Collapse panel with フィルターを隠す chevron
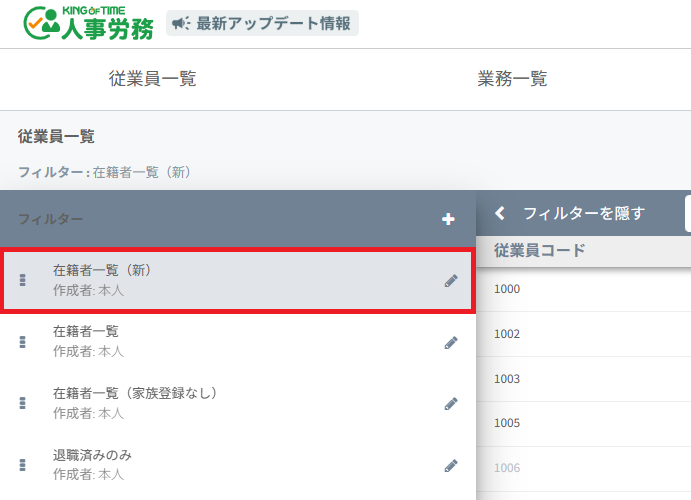691x500 pixels. point(500,213)
